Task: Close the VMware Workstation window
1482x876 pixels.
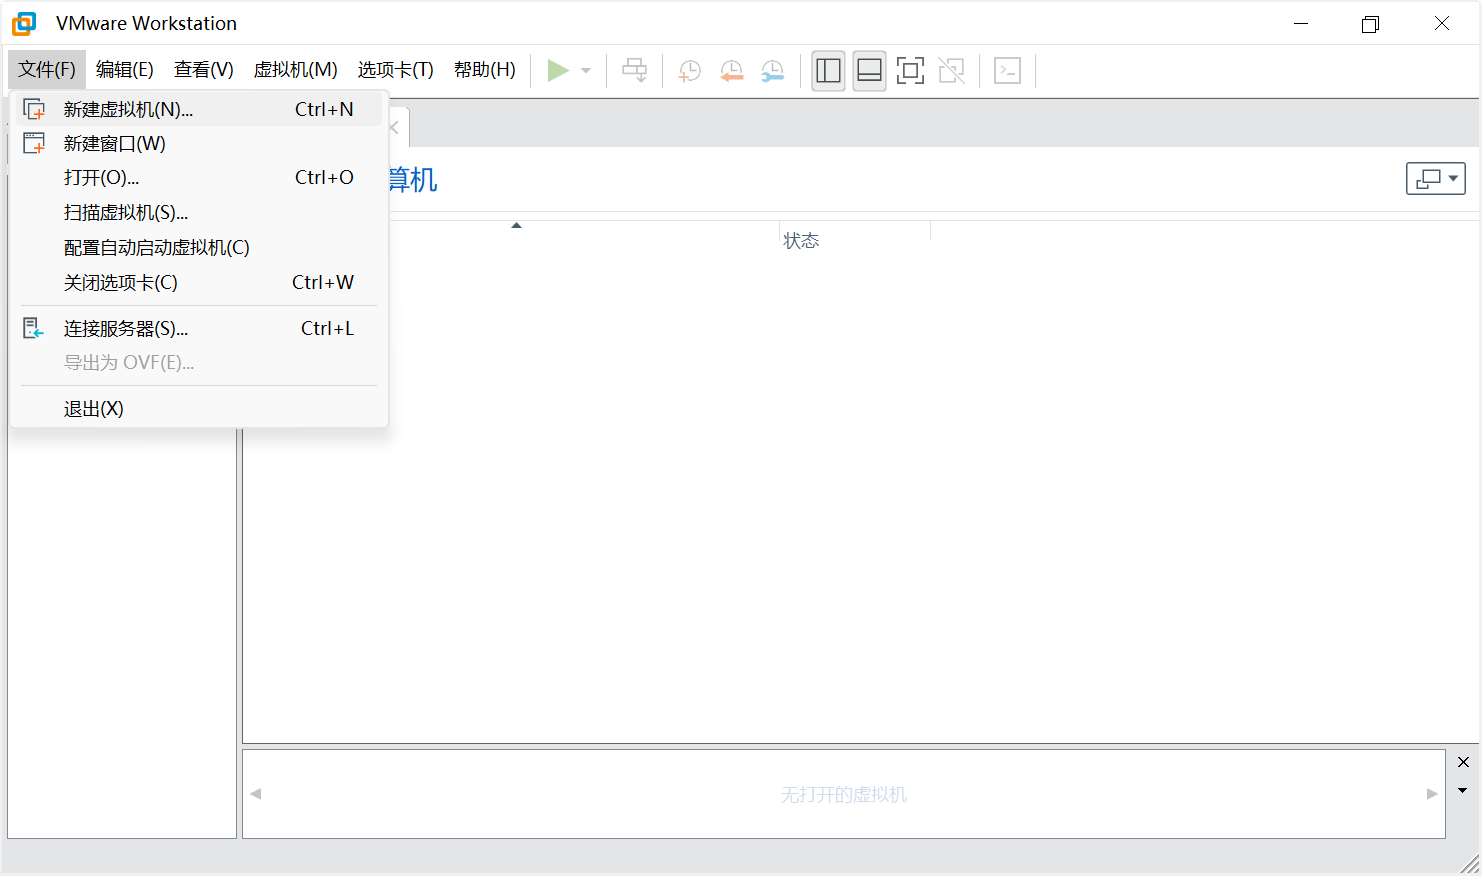Action: pyautogui.click(x=1442, y=23)
